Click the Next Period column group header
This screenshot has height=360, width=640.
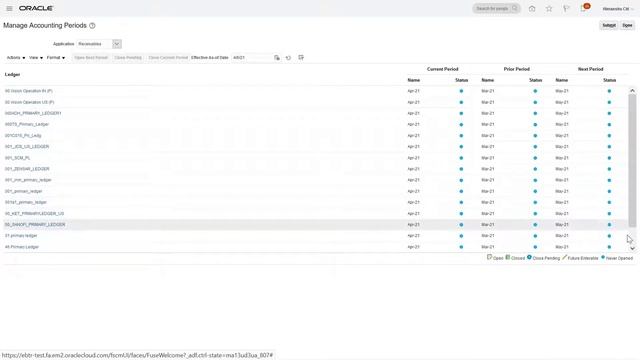click(590, 69)
